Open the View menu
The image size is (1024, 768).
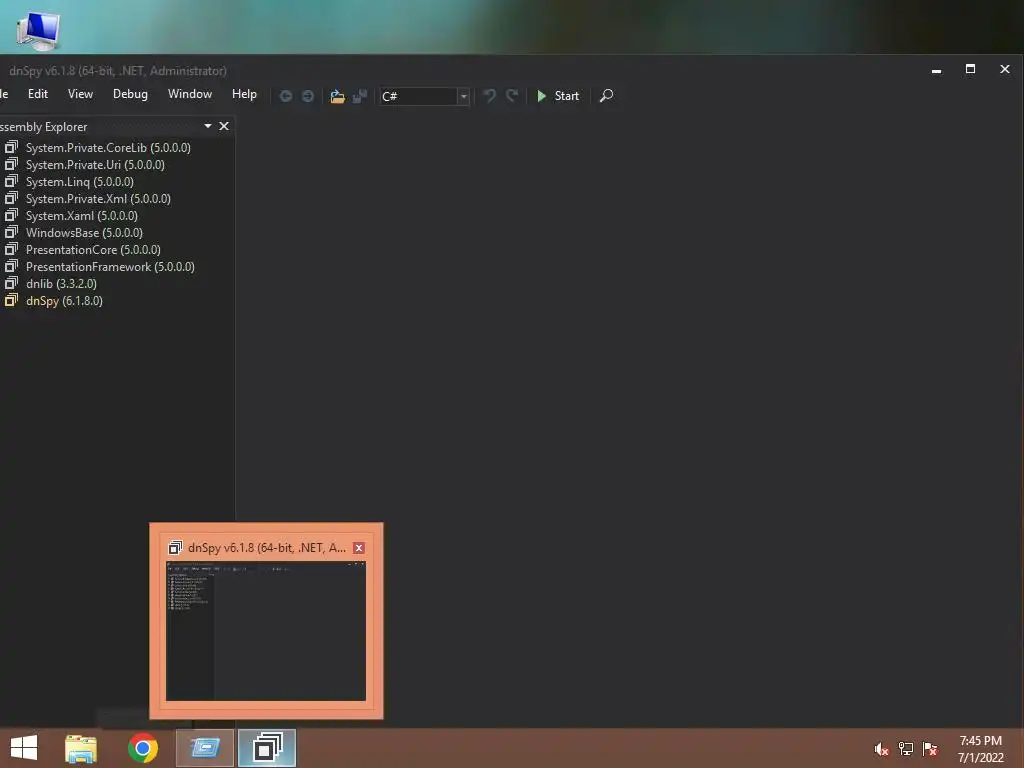(80, 94)
